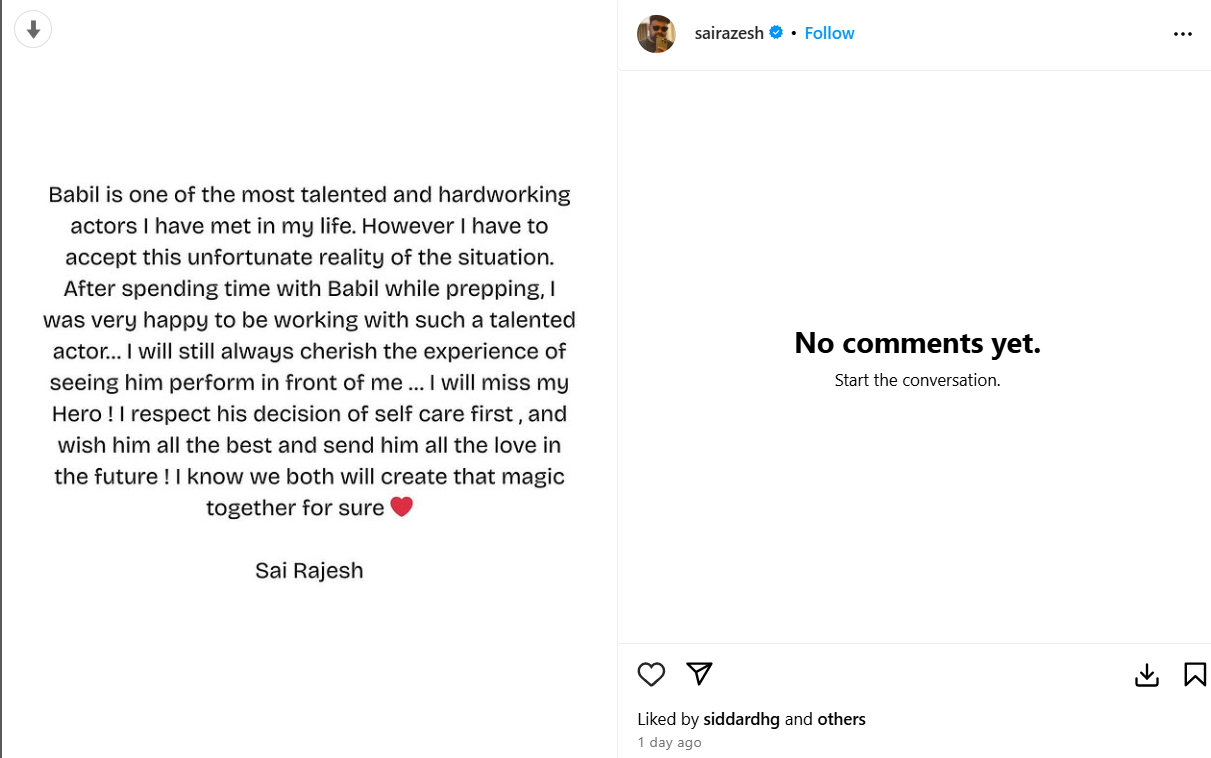The width and height of the screenshot is (1211, 758).
Task: Click the "1 day ago" timestamp
Action: tap(669, 743)
